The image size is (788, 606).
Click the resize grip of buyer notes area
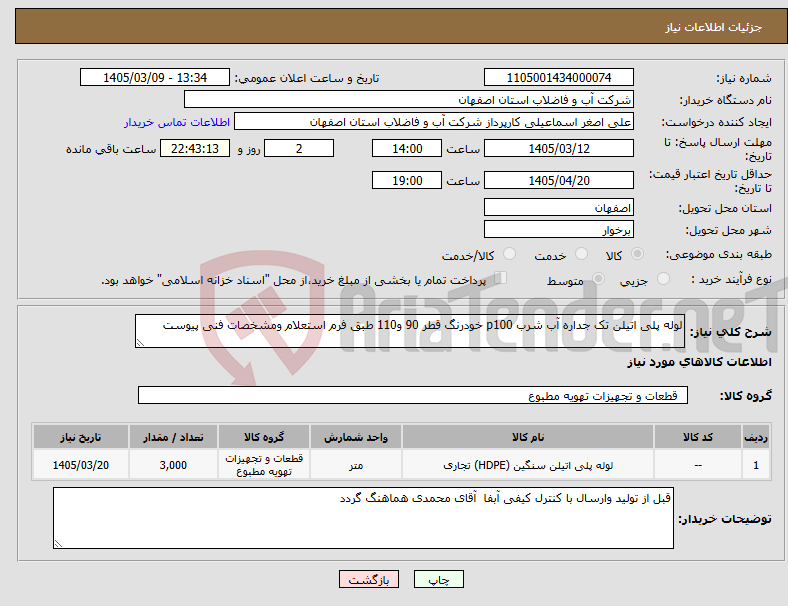(58, 544)
